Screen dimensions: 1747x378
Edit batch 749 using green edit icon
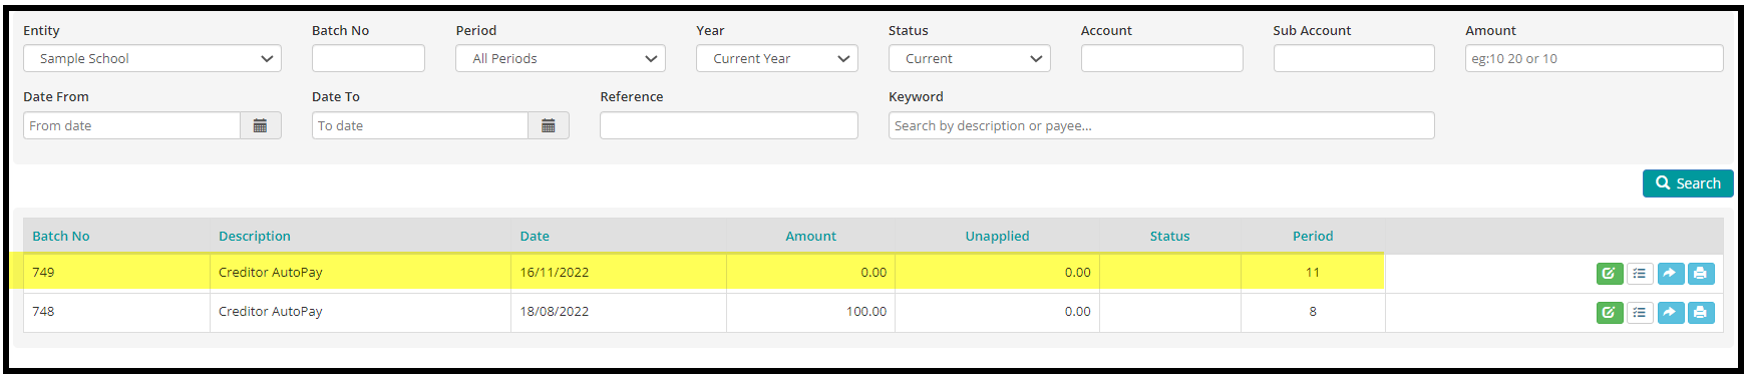(1609, 273)
